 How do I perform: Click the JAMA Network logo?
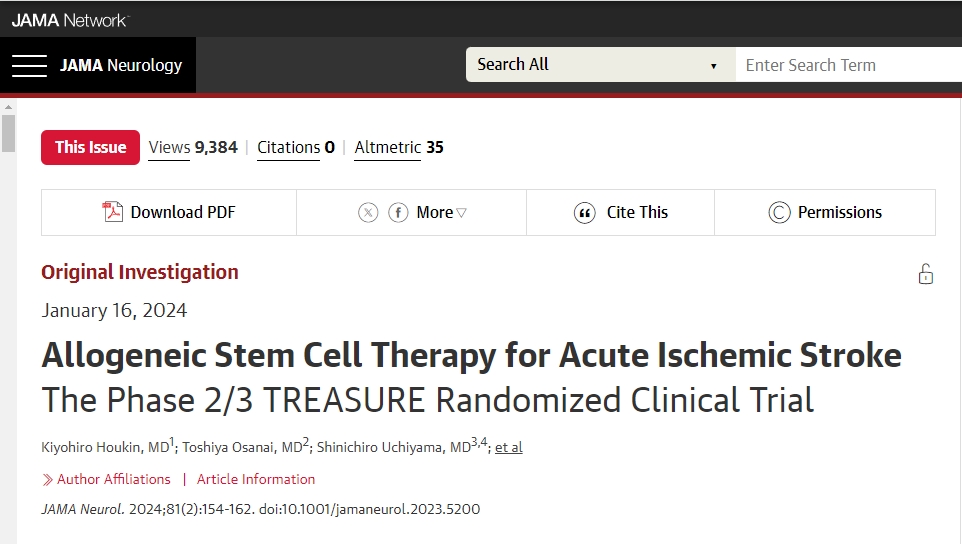coord(70,19)
